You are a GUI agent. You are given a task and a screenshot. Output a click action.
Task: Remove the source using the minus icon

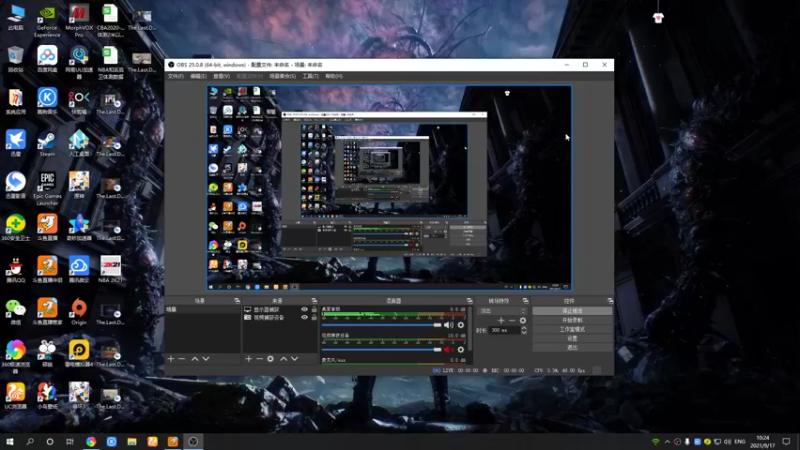coord(259,359)
